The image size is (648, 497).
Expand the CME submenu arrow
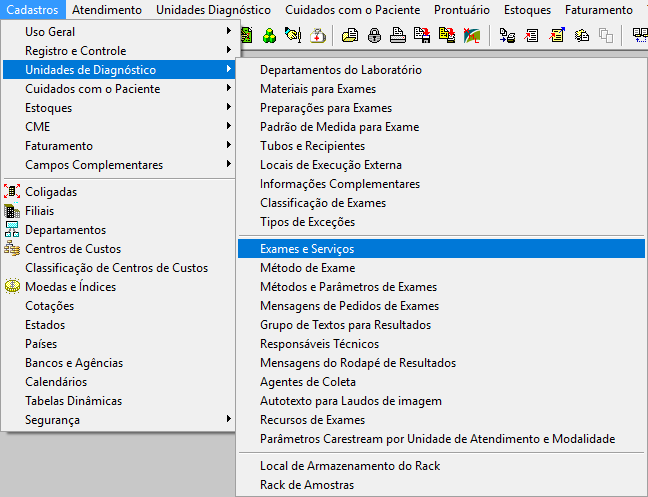point(229,126)
